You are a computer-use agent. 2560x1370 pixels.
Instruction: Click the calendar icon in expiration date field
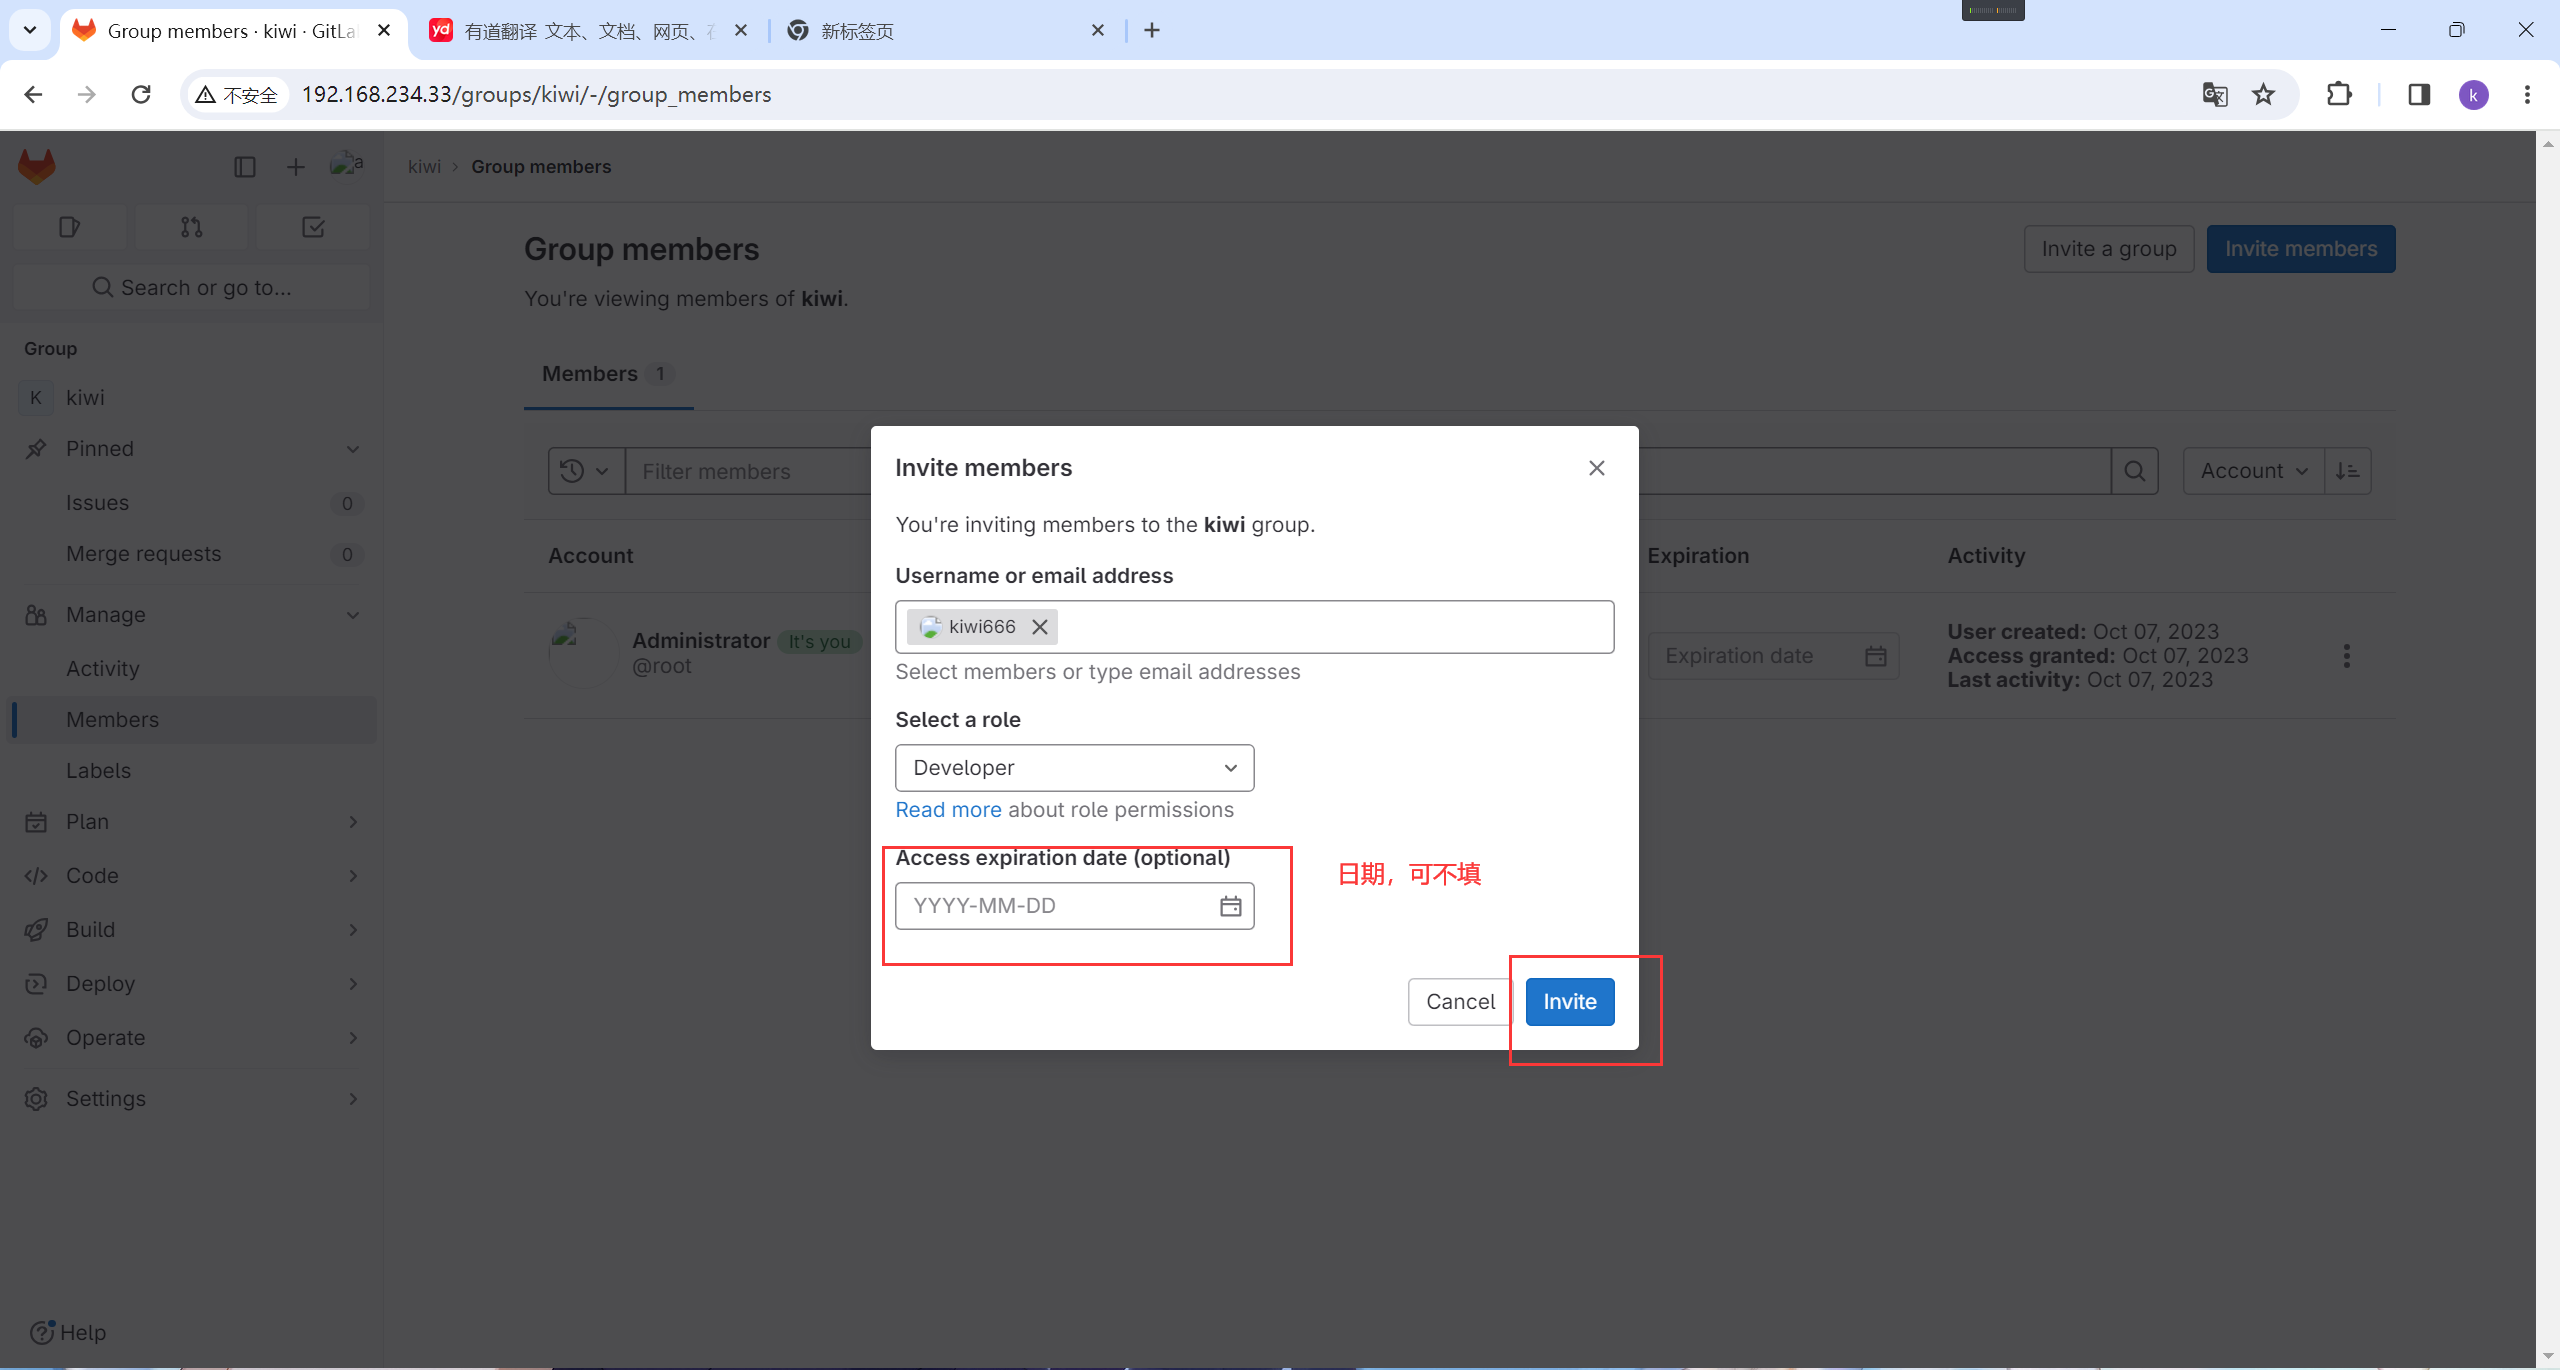click(x=1230, y=906)
